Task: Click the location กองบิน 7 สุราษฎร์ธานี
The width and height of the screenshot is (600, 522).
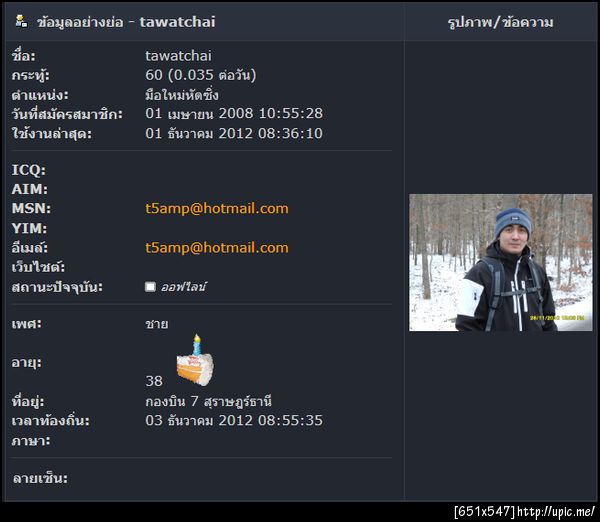Action: 209,401
